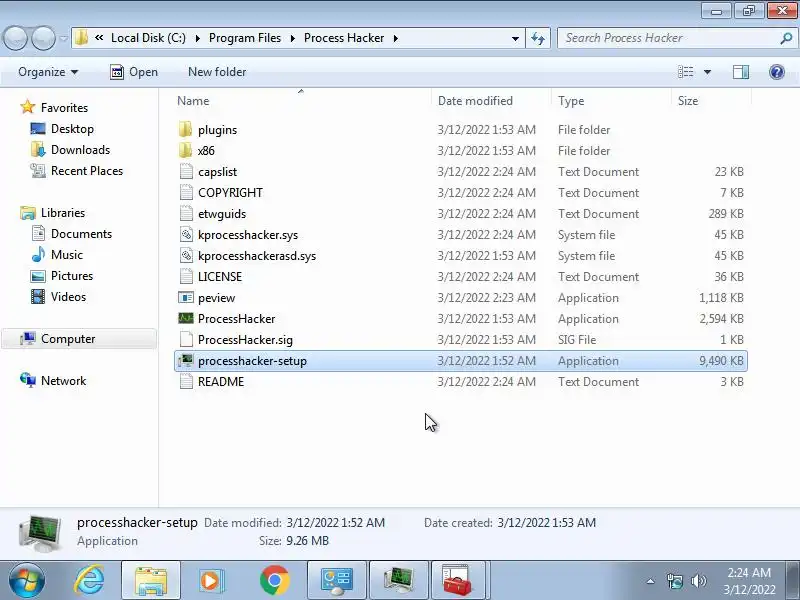Show hidden tray icons arrow
Viewport: 800px width, 600px height.
[x=651, y=581]
